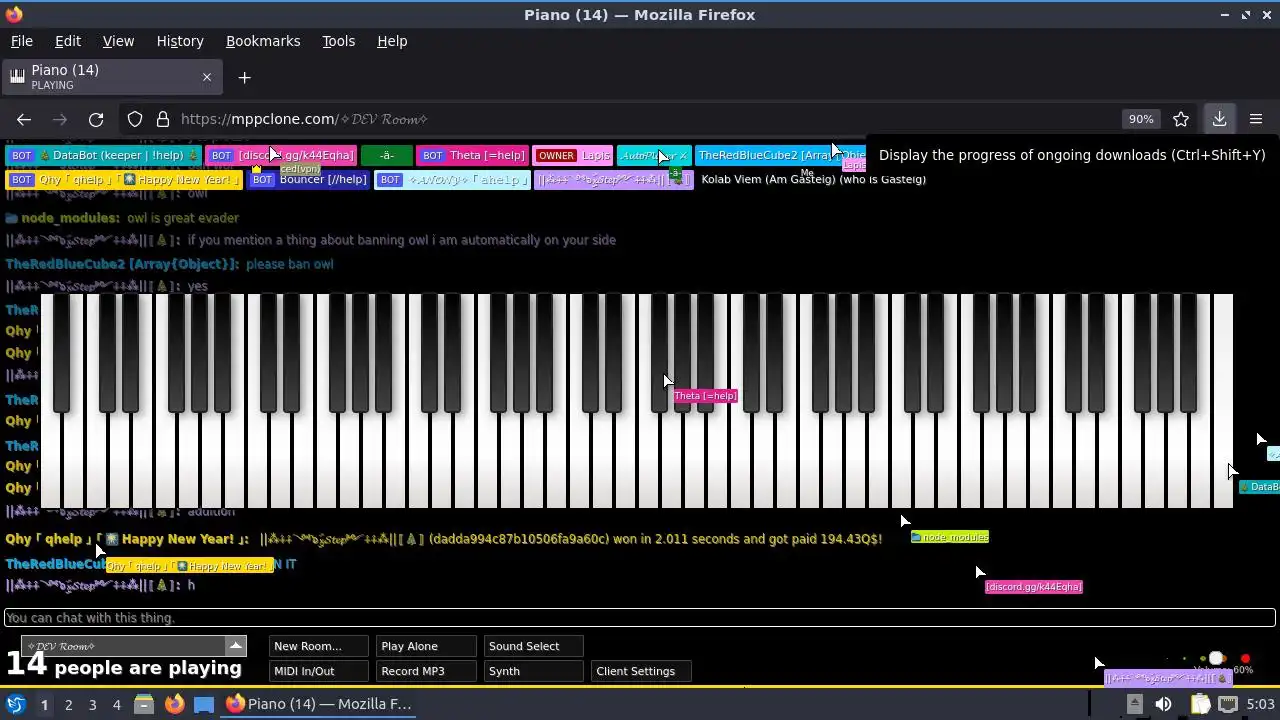Click the Piano (14) Mozilla Firefox taskbar entry
Image resolution: width=1280 pixels, height=720 pixels.
[320, 704]
